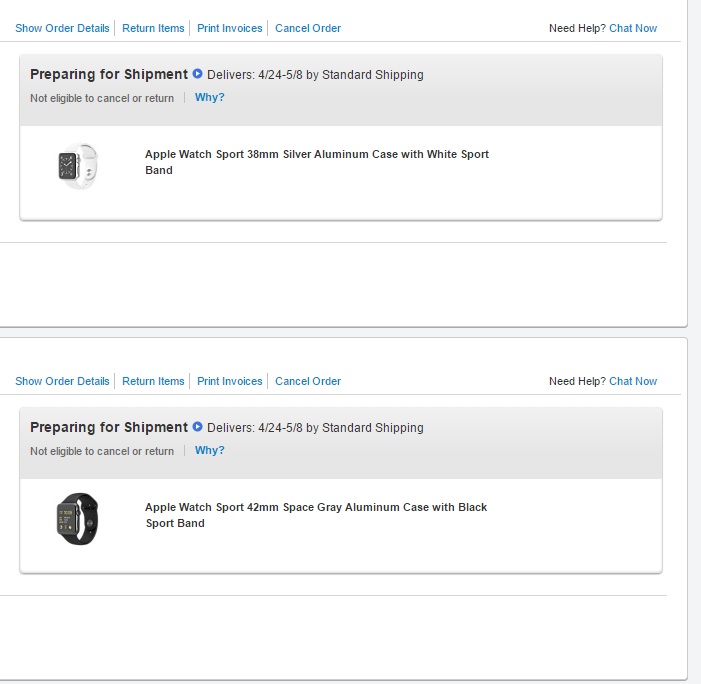Start Chat Now in the second order

point(633,381)
